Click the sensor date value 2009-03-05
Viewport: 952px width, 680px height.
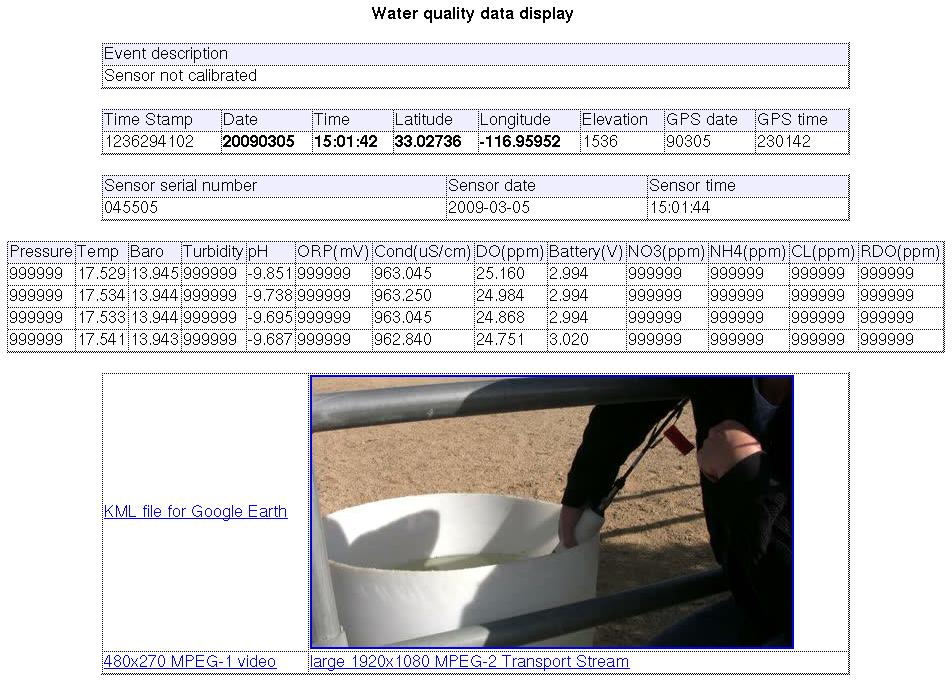(x=489, y=207)
